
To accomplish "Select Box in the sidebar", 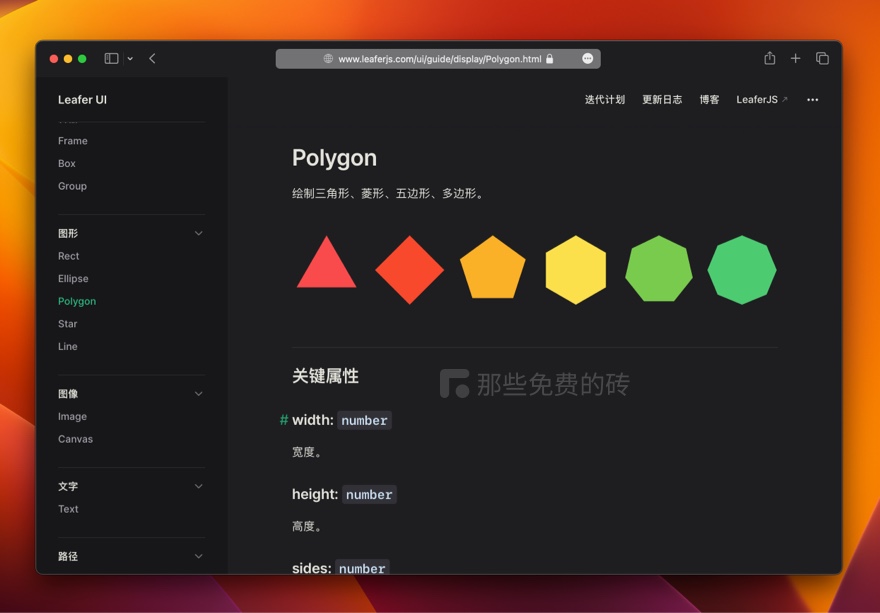I will (67, 163).
